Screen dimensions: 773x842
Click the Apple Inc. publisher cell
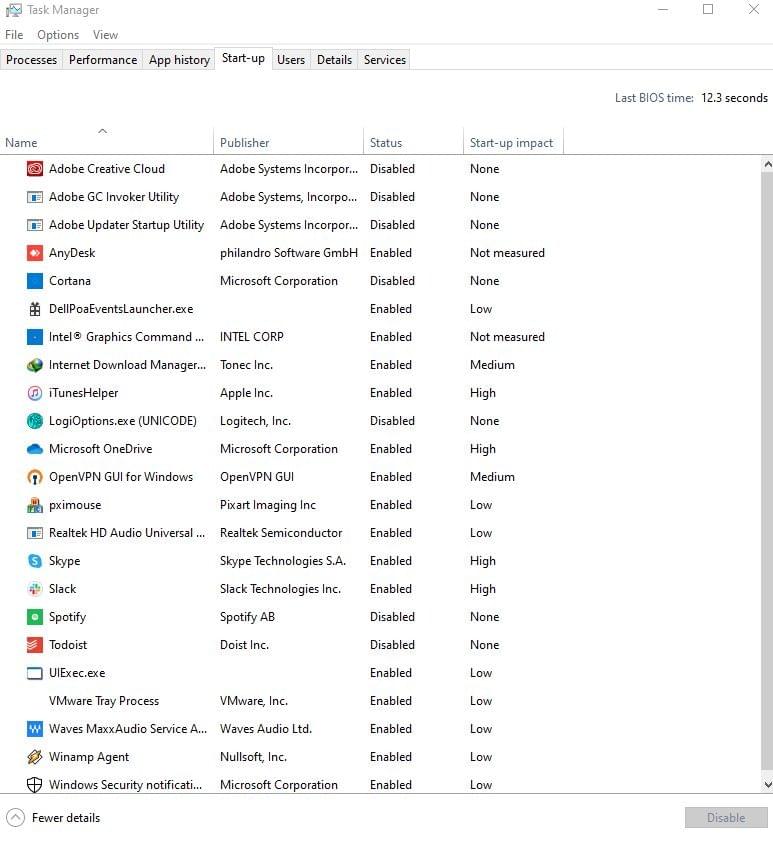[246, 393]
